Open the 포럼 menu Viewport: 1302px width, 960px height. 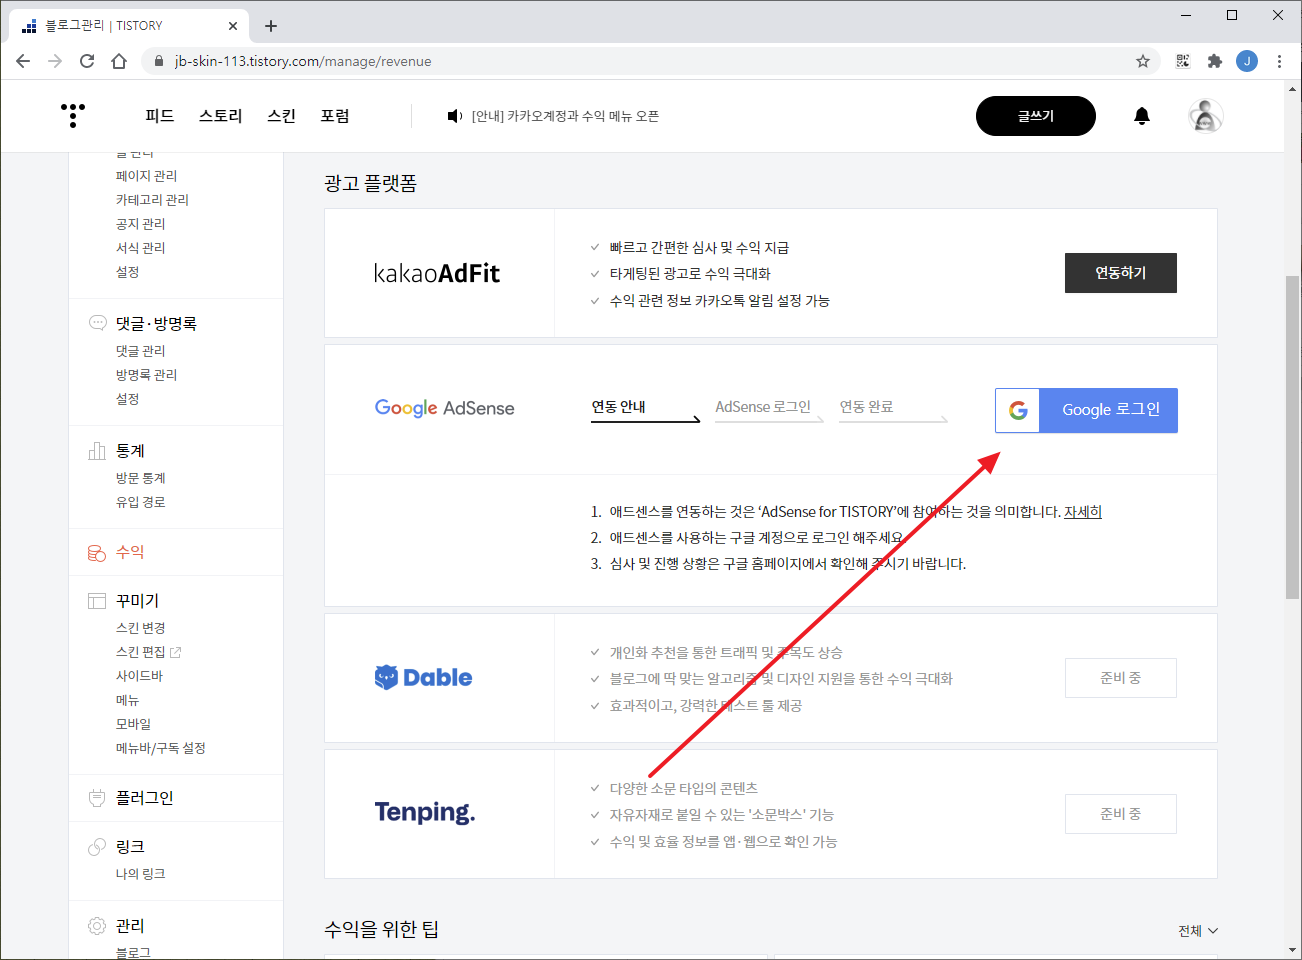point(334,116)
